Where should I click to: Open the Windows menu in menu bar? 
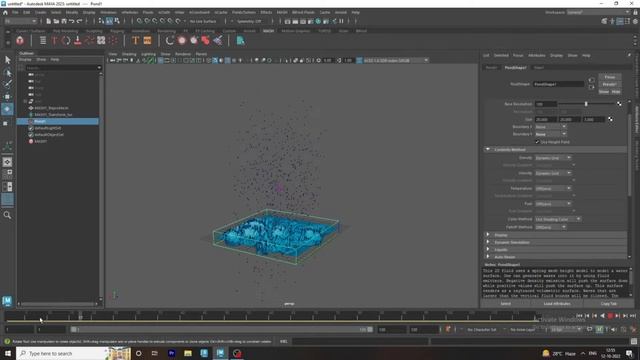108,13
